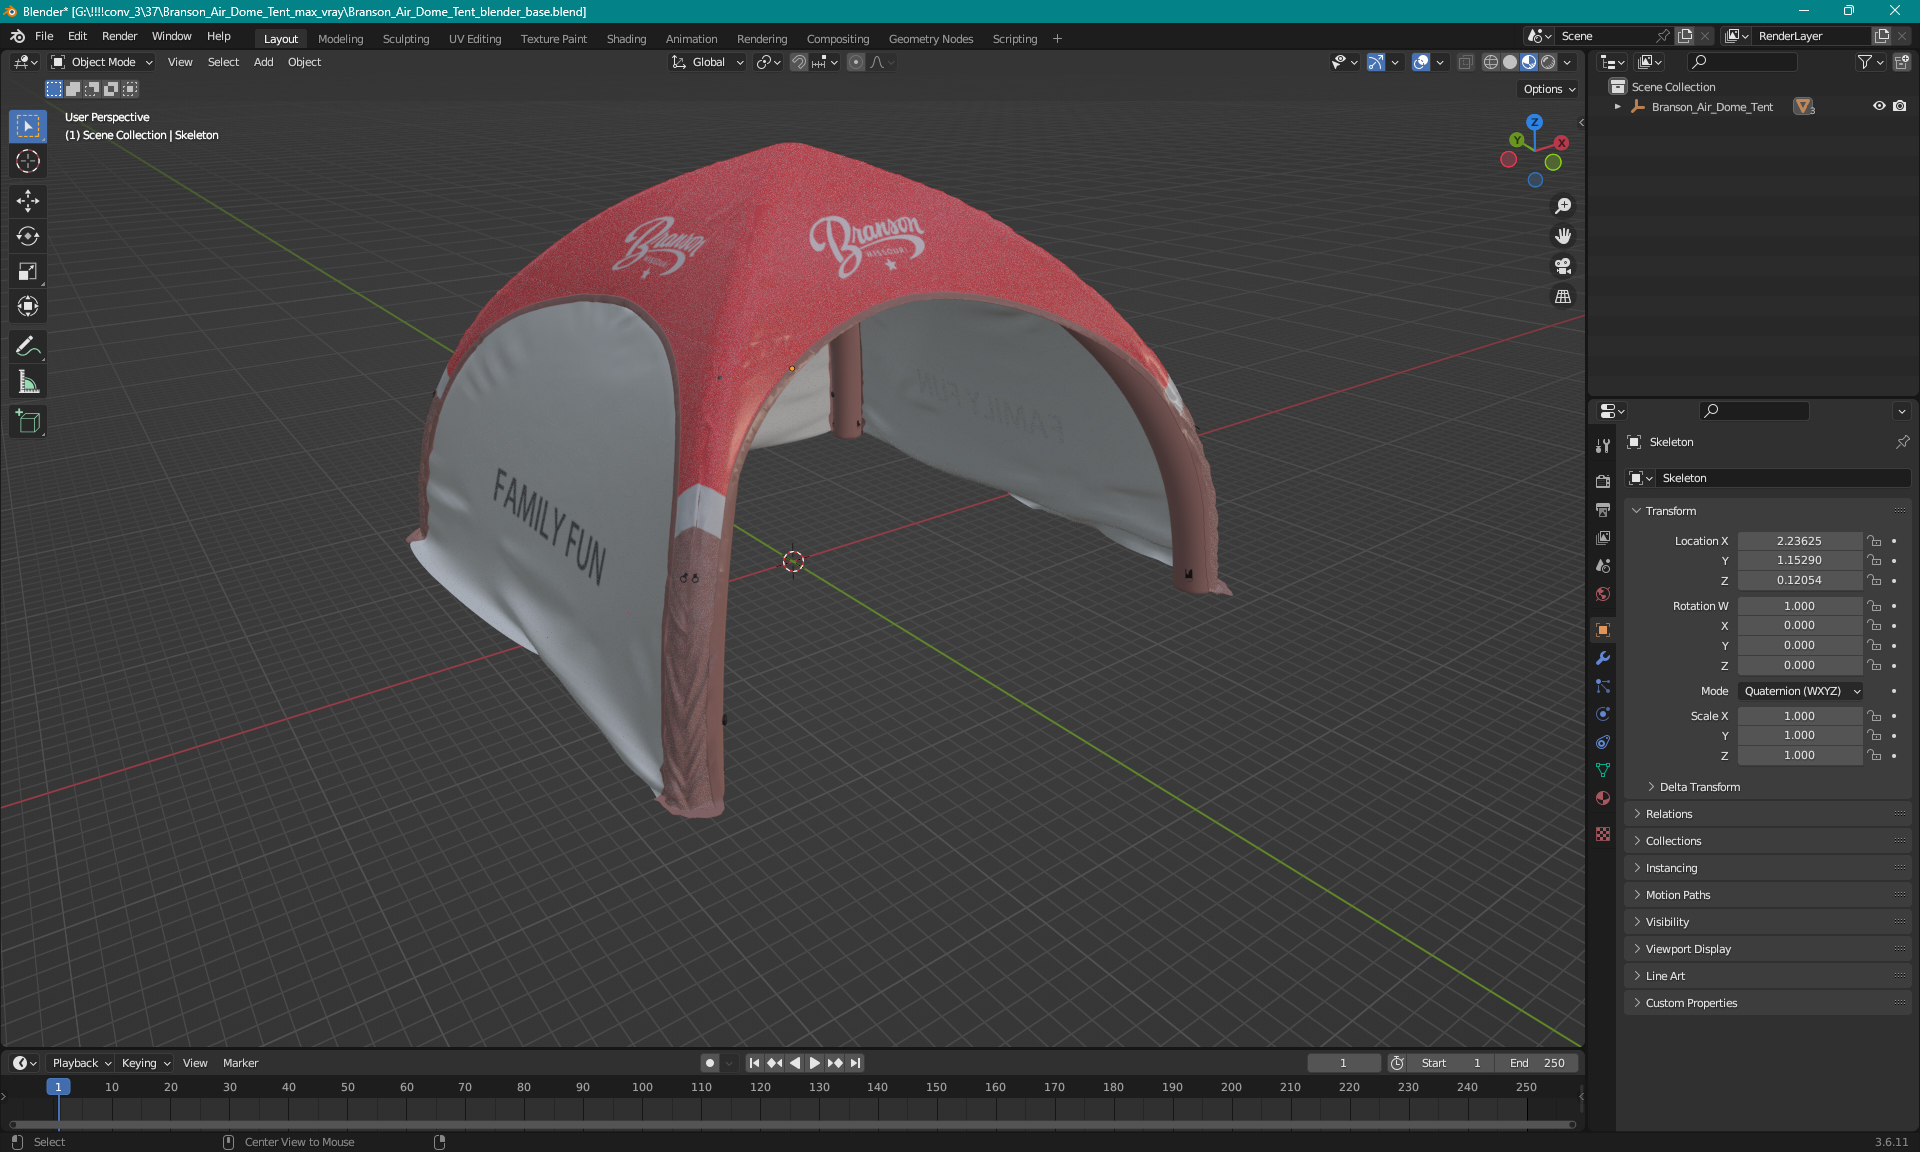Open the Scene properties tab

[x=1603, y=565]
